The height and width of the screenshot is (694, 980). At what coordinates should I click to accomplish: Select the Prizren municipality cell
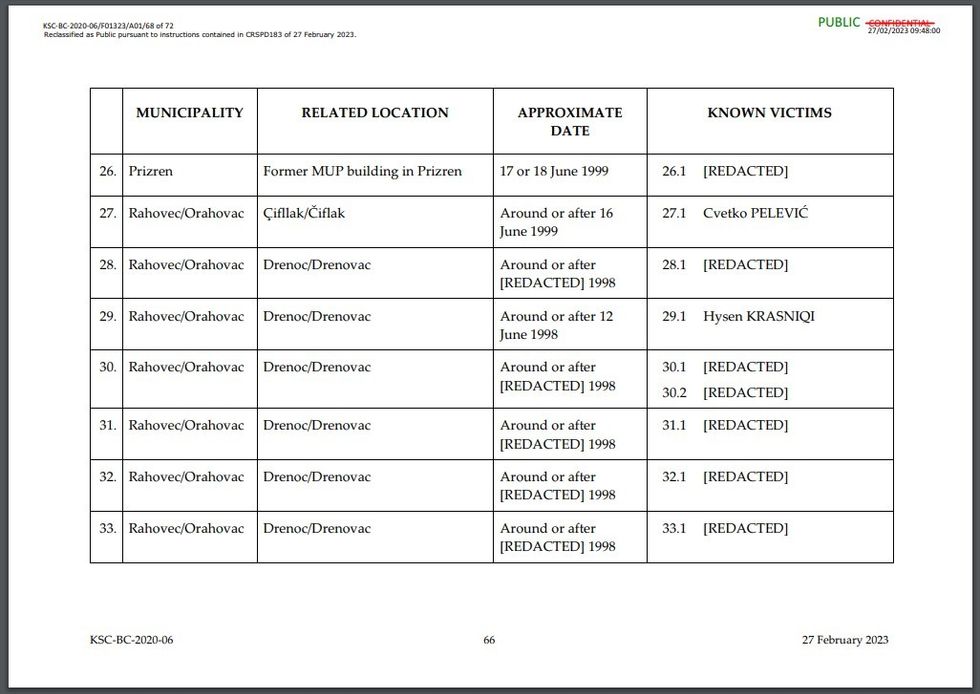coord(150,171)
